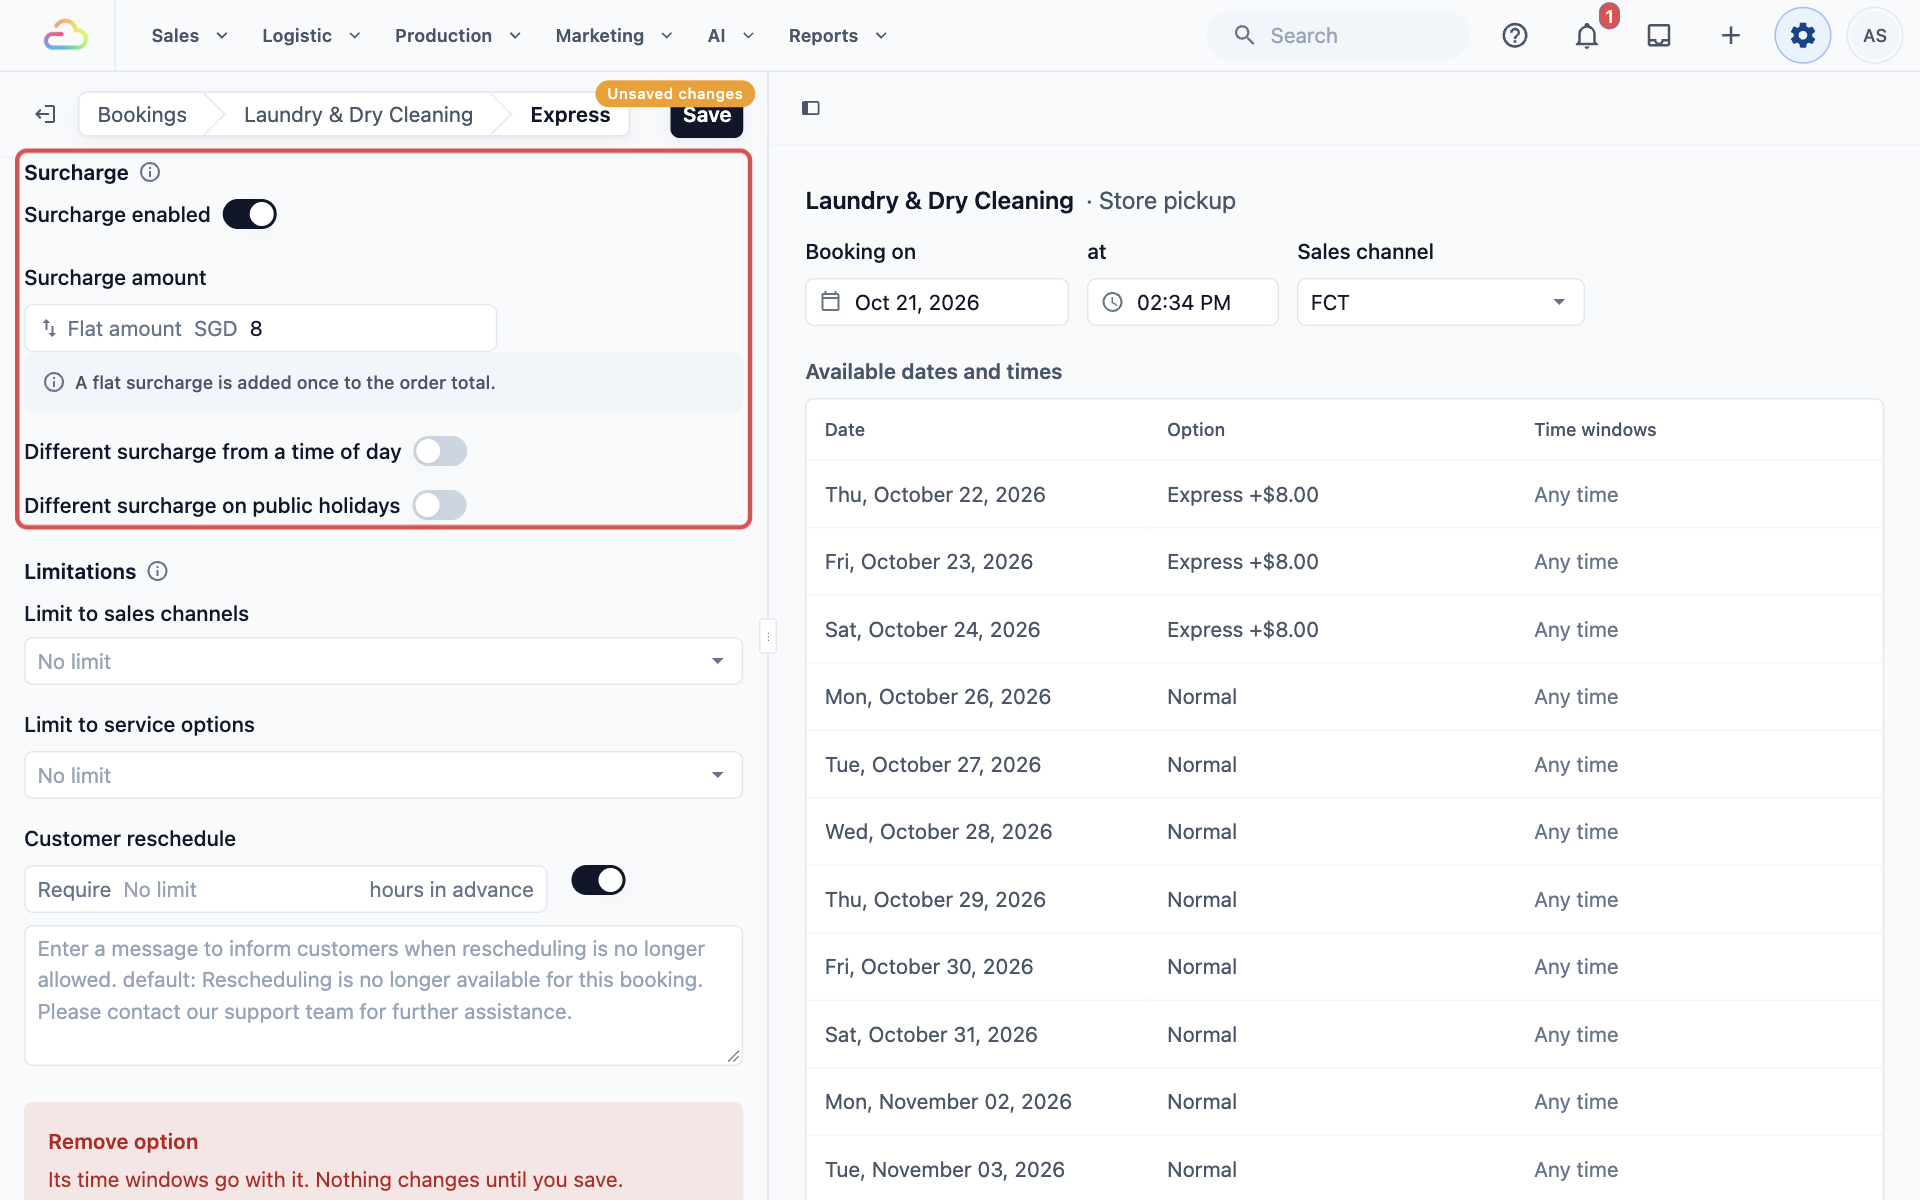Image resolution: width=1920 pixels, height=1200 pixels.
Task: Expand the Sales menu
Action: (x=190, y=35)
